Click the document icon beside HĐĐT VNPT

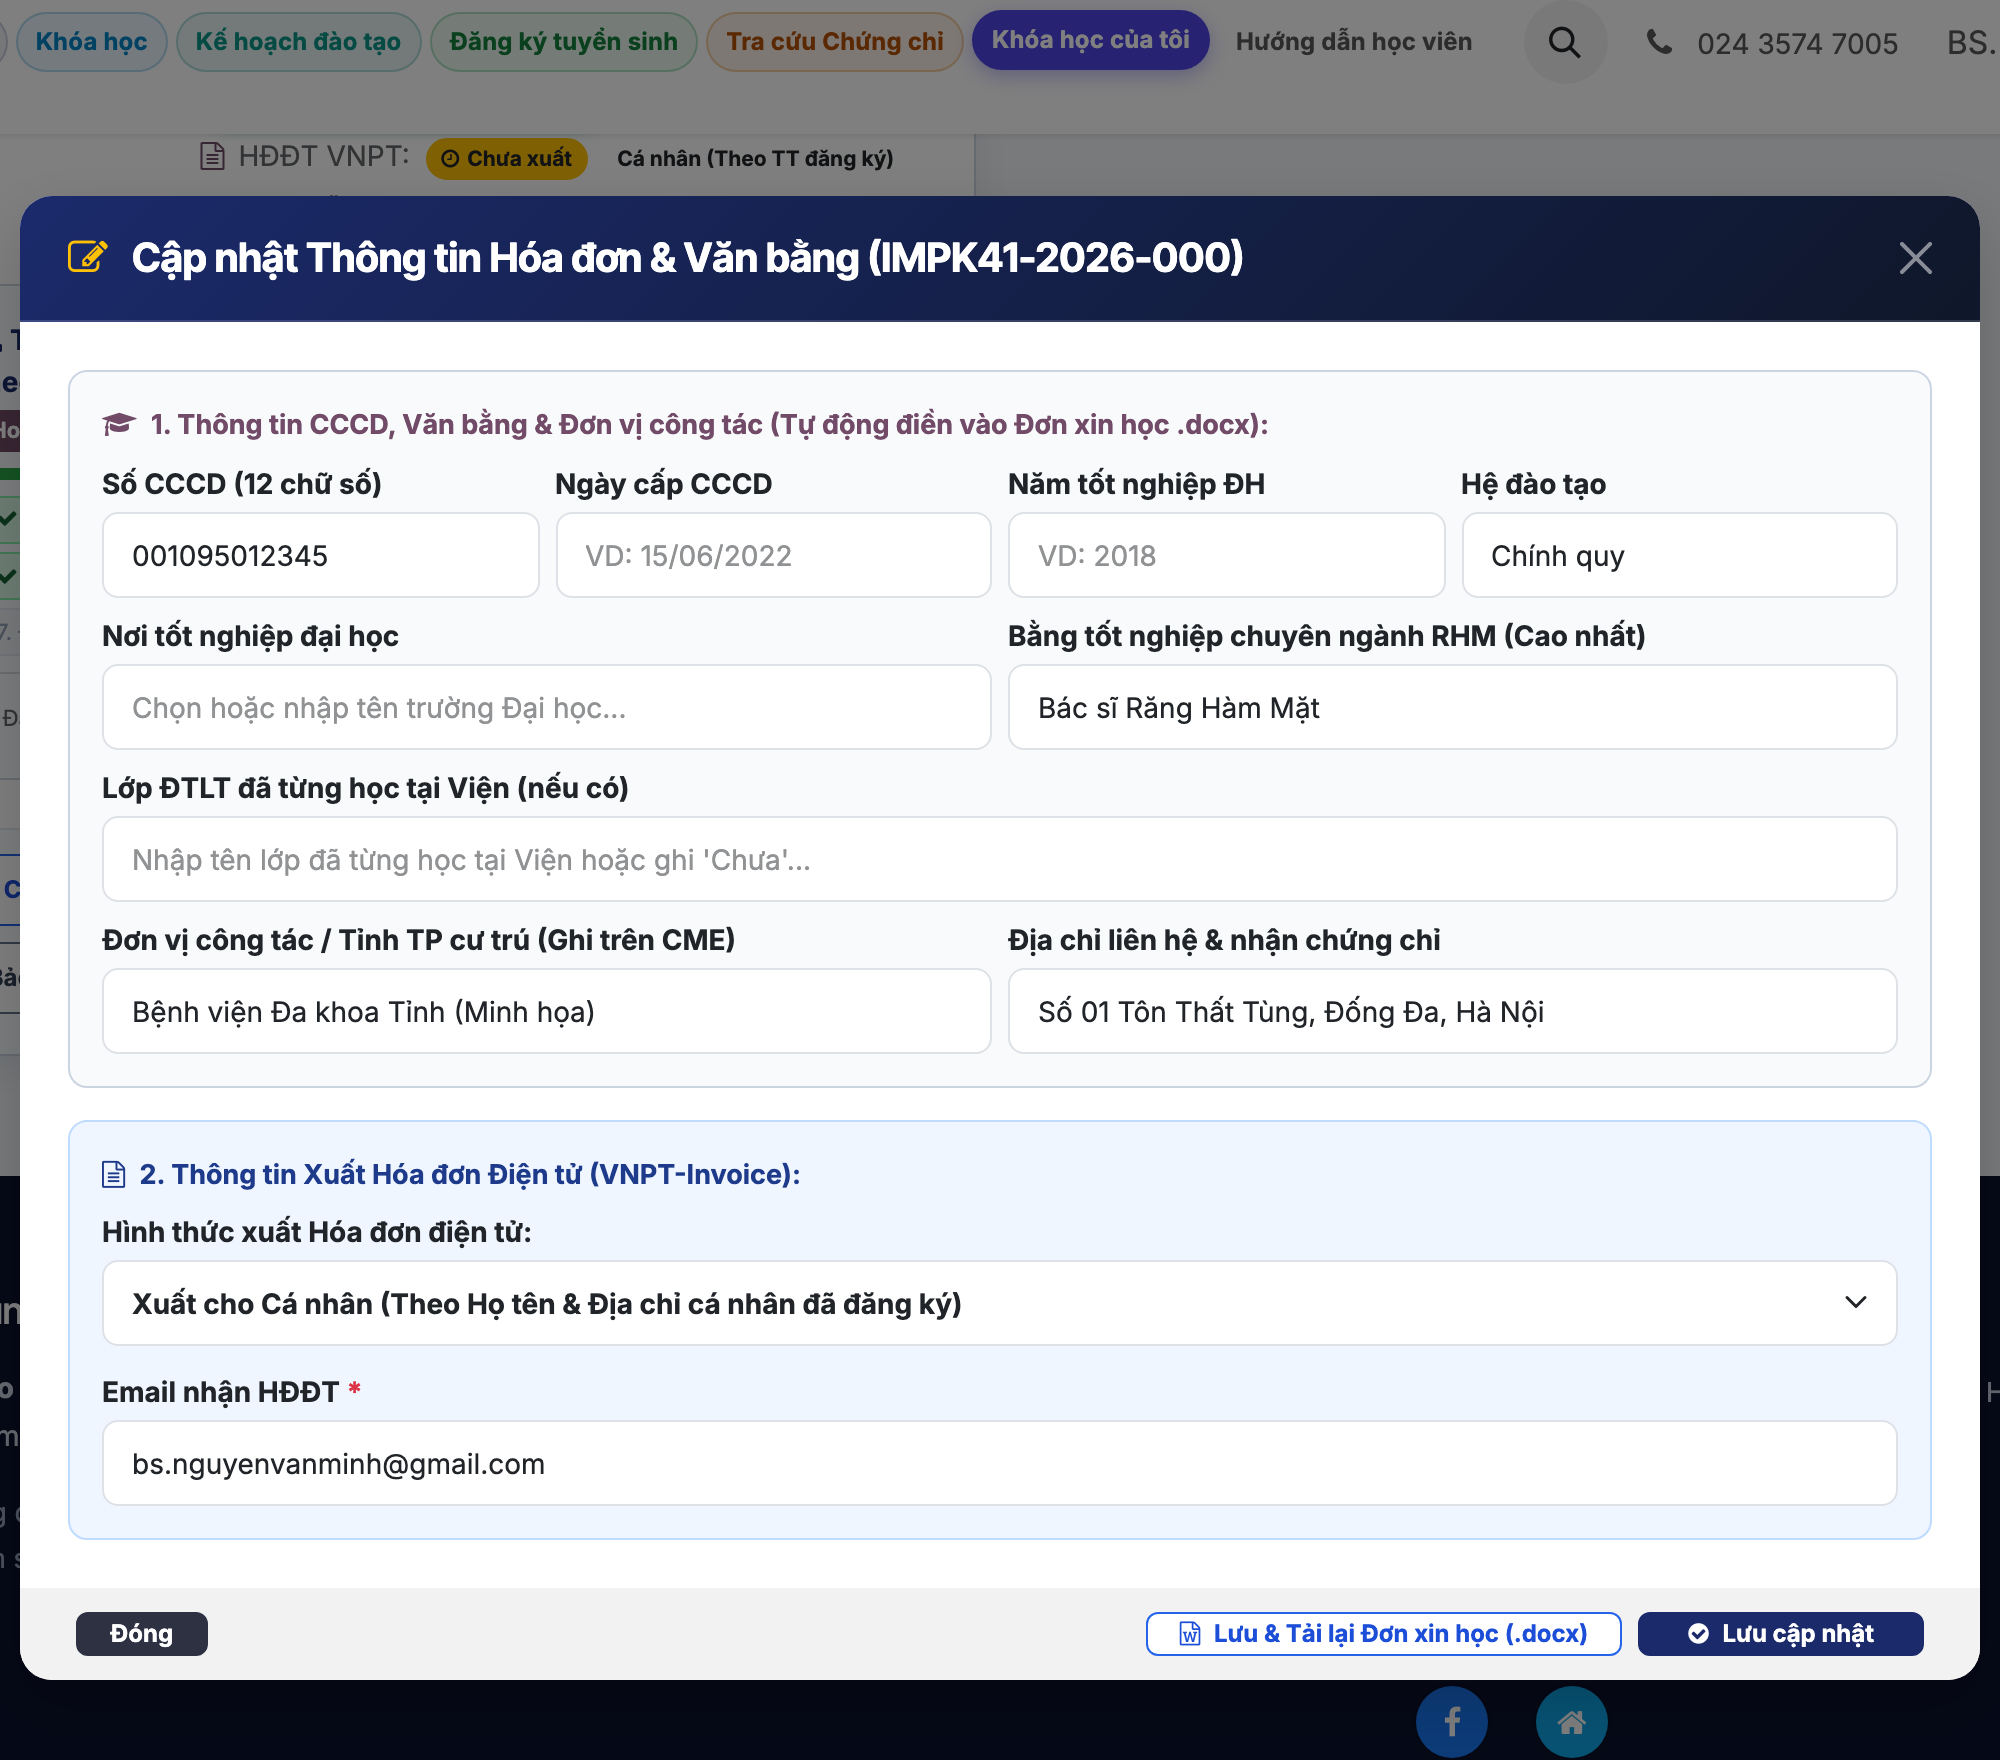point(212,156)
